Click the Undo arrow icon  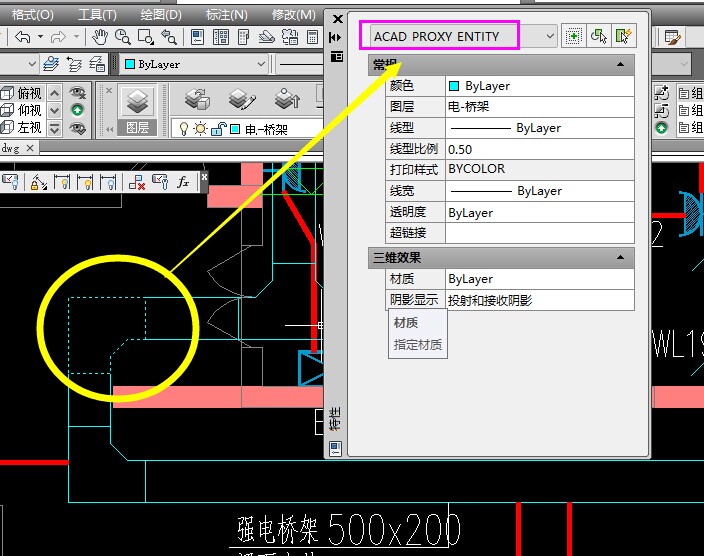pyautogui.click(x=21, y=37)
